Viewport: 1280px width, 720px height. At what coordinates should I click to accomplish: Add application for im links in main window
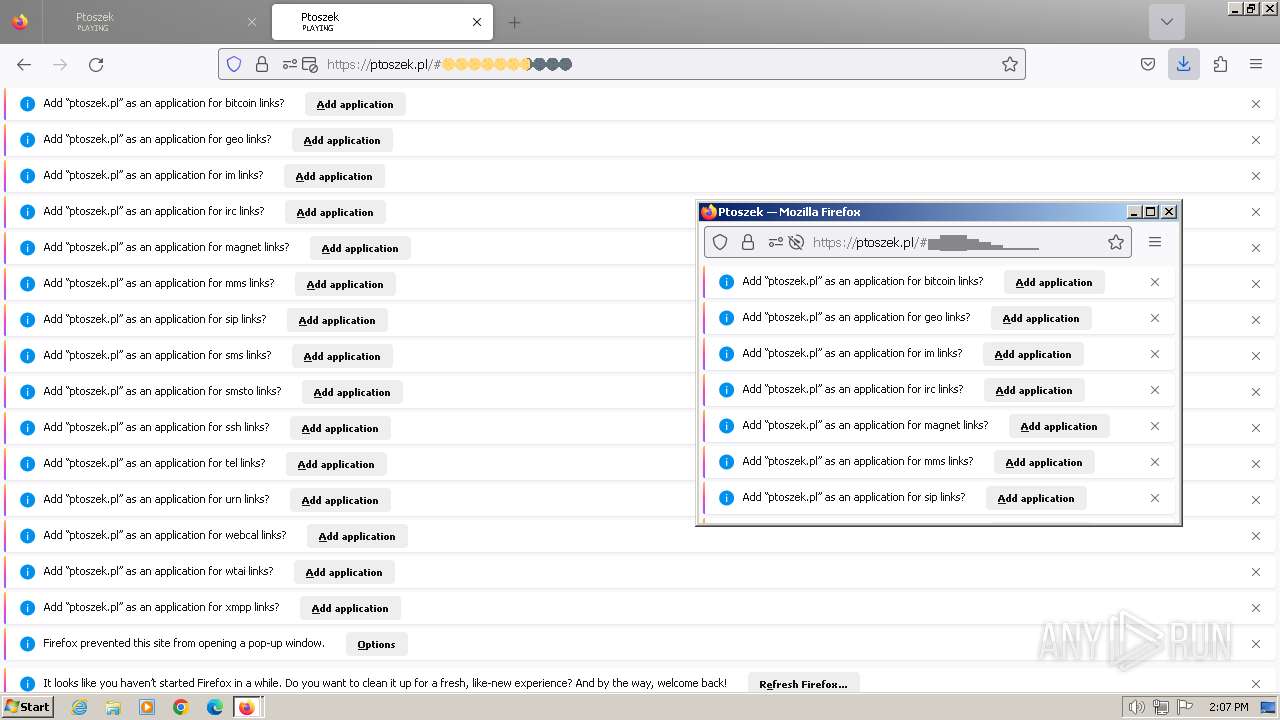point(334,176)
